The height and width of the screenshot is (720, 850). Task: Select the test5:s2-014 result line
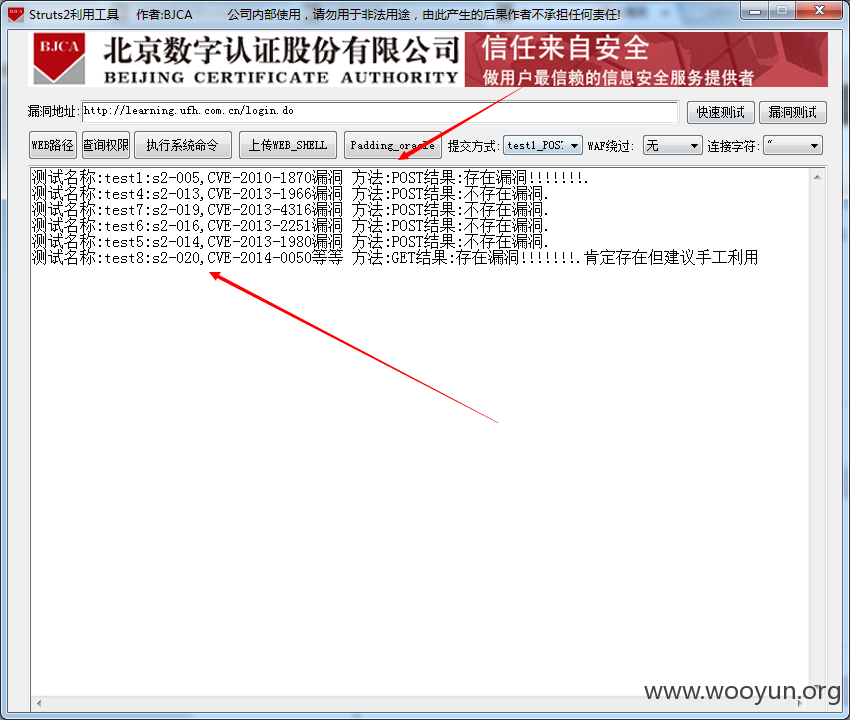click(x=290, y=242)
